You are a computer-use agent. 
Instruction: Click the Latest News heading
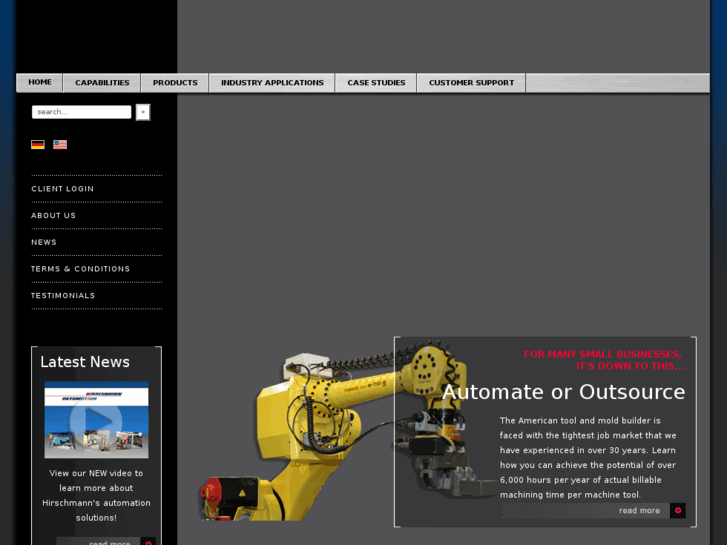click(85, 362)
